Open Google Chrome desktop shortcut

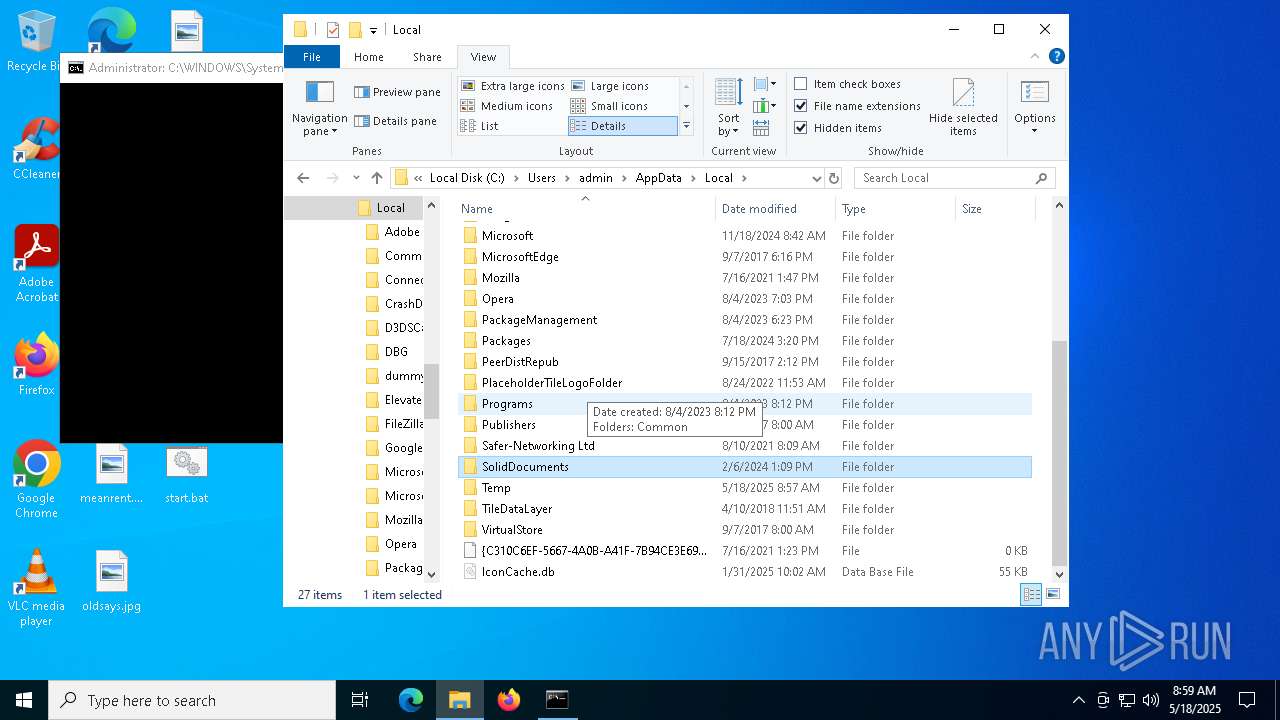pyautogui.click(x=36, y=480)
